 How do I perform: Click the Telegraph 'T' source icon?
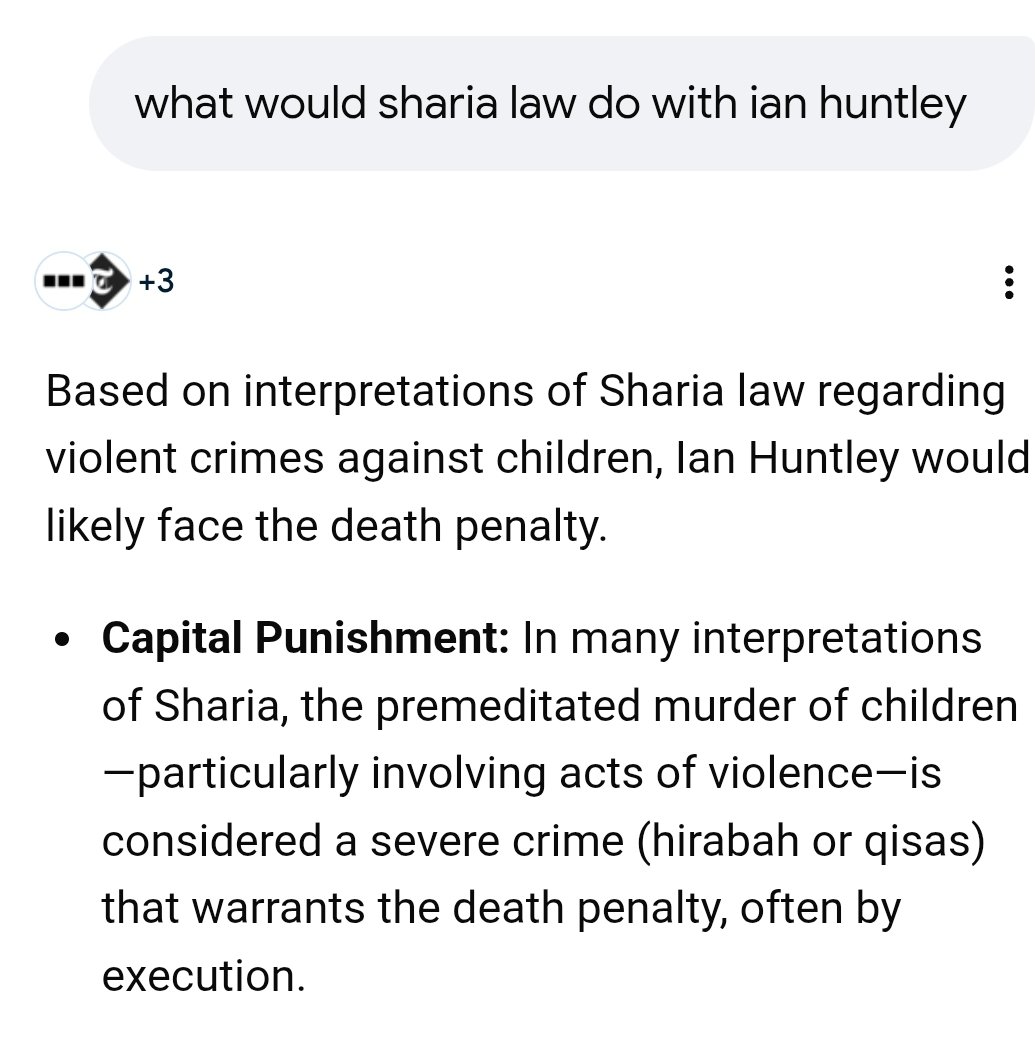pos(103,283)
